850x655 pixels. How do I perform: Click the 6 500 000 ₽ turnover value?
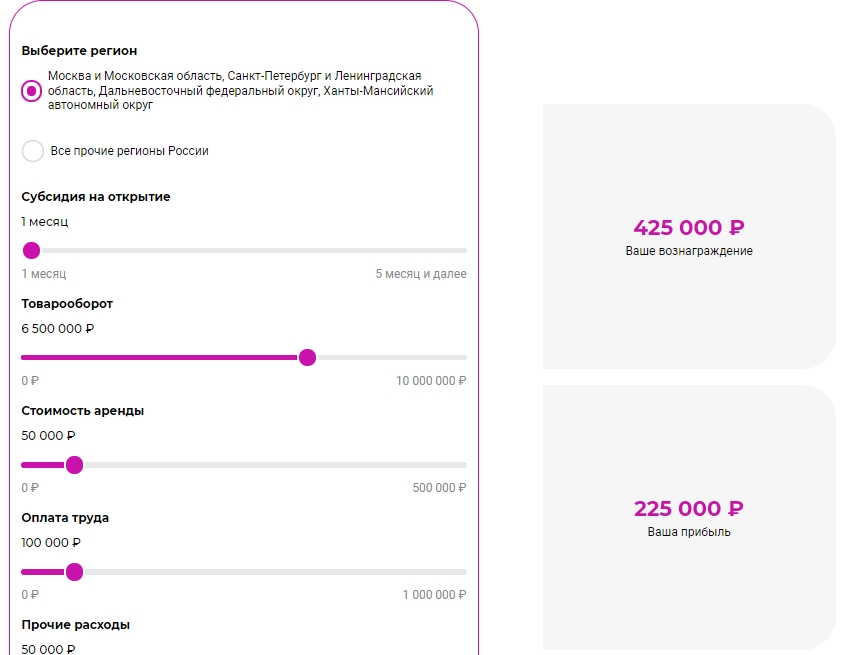point(57,329)
